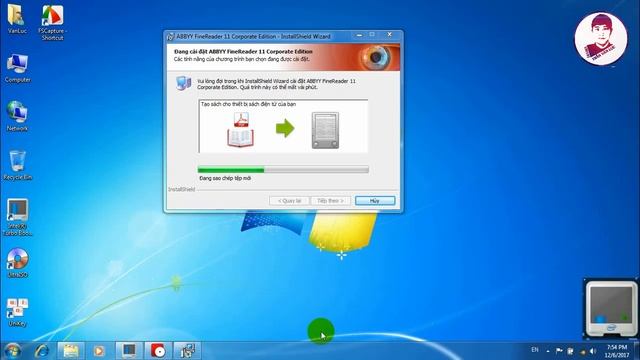Click the Intel Turbo Boost monitor gadget
The height and width of the screenshot is (360, 640).
pyautogui.click(x=611, y=309)
